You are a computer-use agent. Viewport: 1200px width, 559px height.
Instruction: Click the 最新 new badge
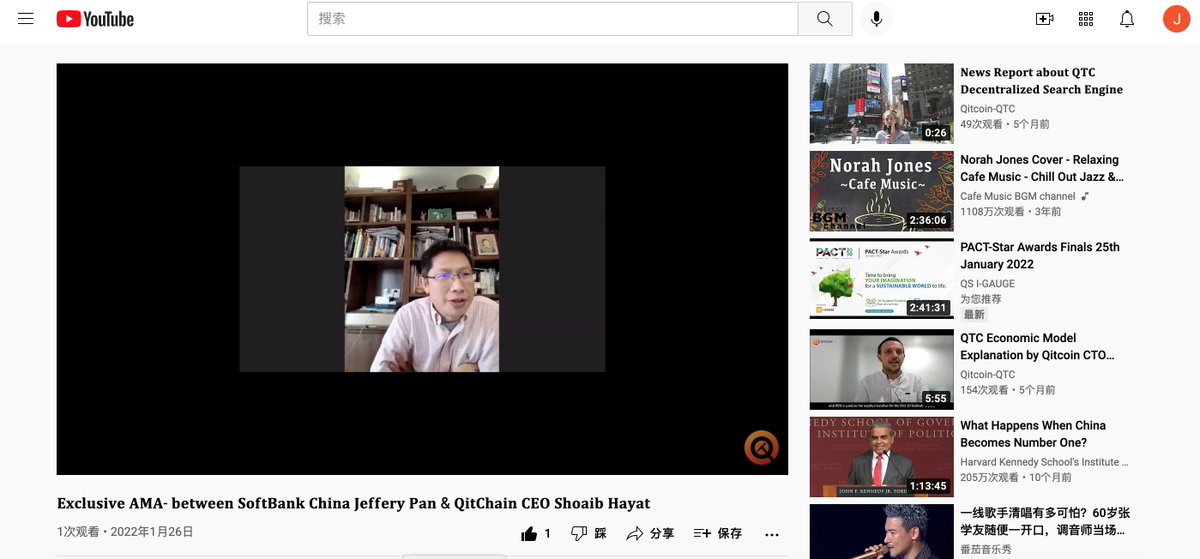[974, 314]
